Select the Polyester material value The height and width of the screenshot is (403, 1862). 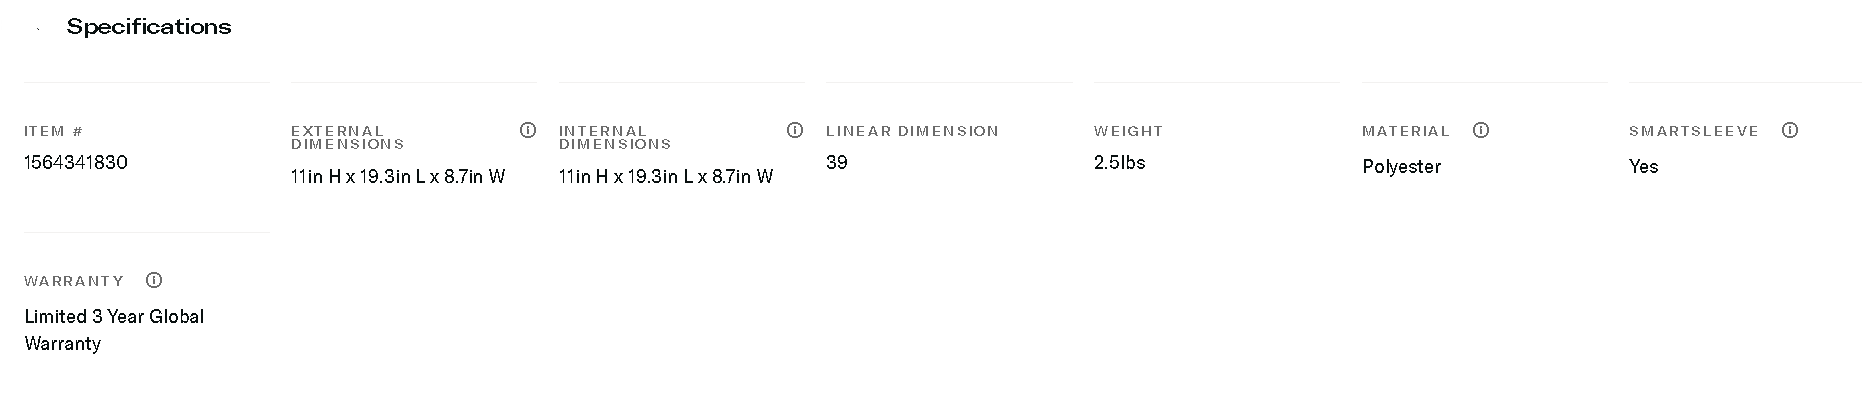pos(1401,167)
